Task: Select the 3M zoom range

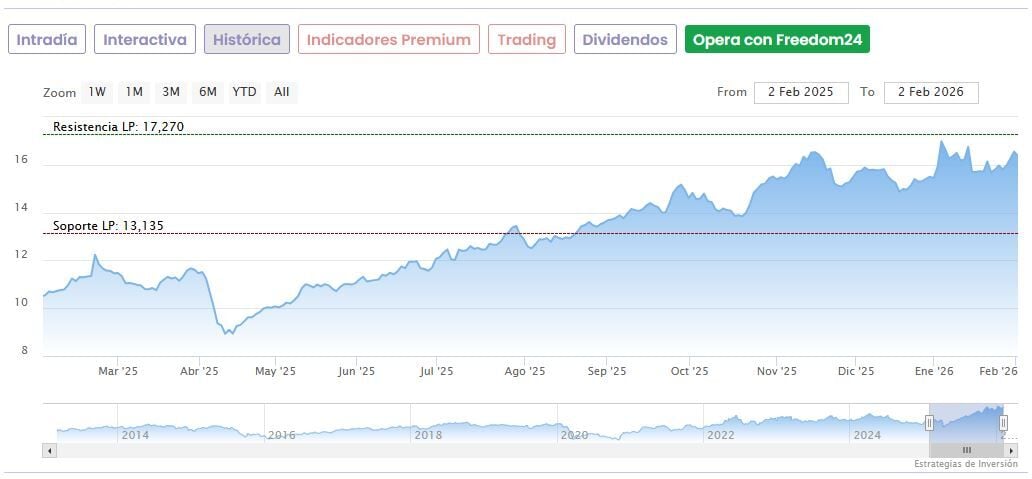Action: coord(171,92)
